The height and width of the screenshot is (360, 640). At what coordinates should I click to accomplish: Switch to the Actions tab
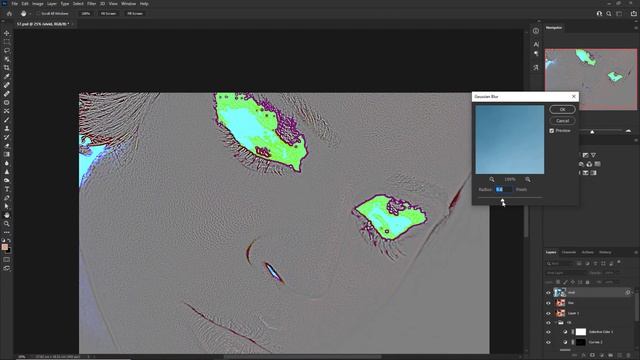pyautogui.click(x=587, y=253)
